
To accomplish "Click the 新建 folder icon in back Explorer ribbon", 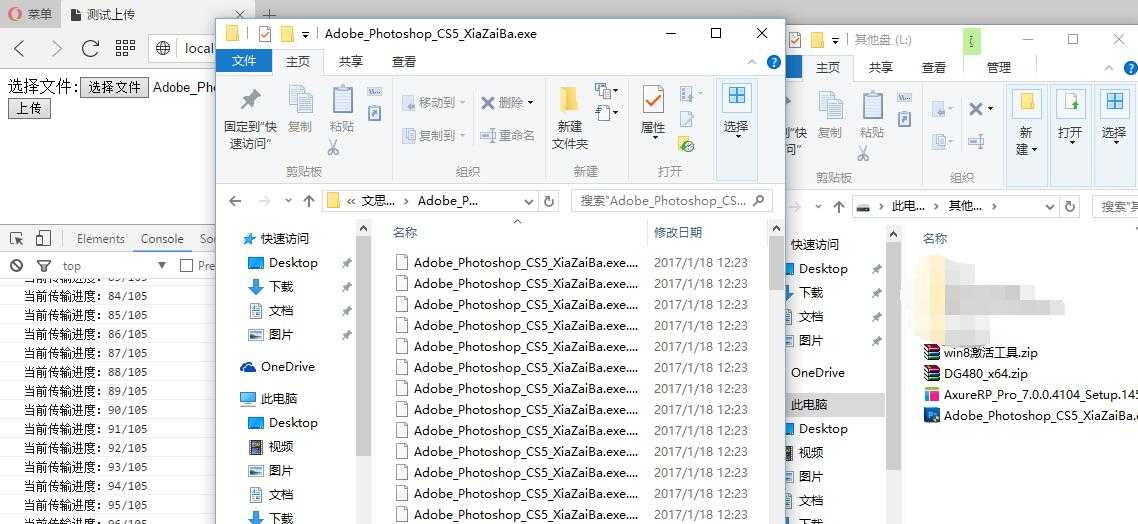I will coord(1027,102).
